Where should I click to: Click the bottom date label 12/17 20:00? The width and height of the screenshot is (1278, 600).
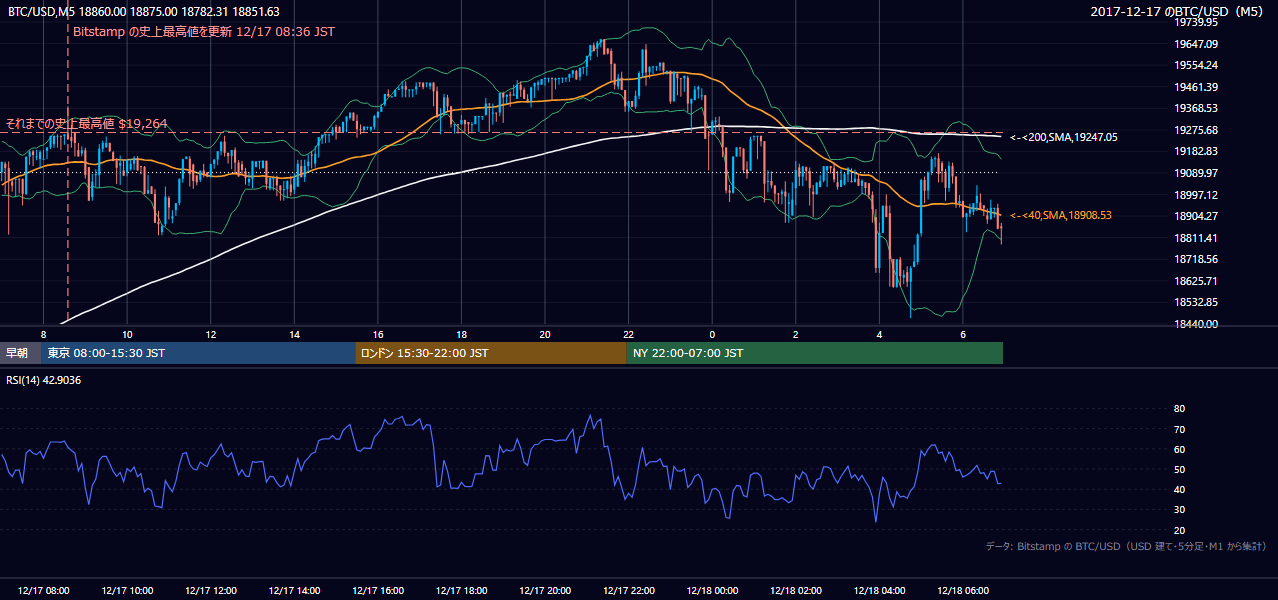tap(544, 591)
